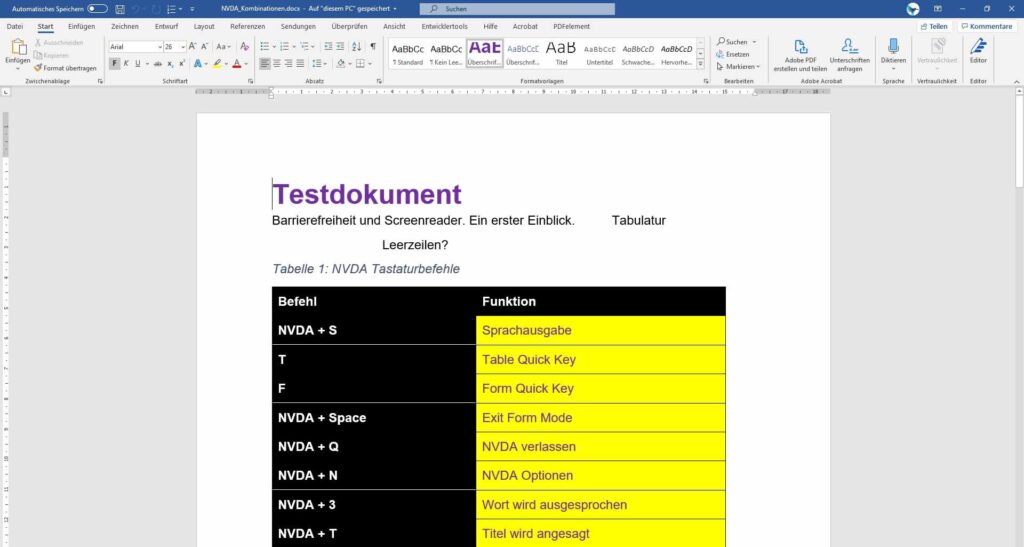Screen dimensions: 1024x547
Task: Open Schriftart dialog launcher
Action: click(251, 81)
